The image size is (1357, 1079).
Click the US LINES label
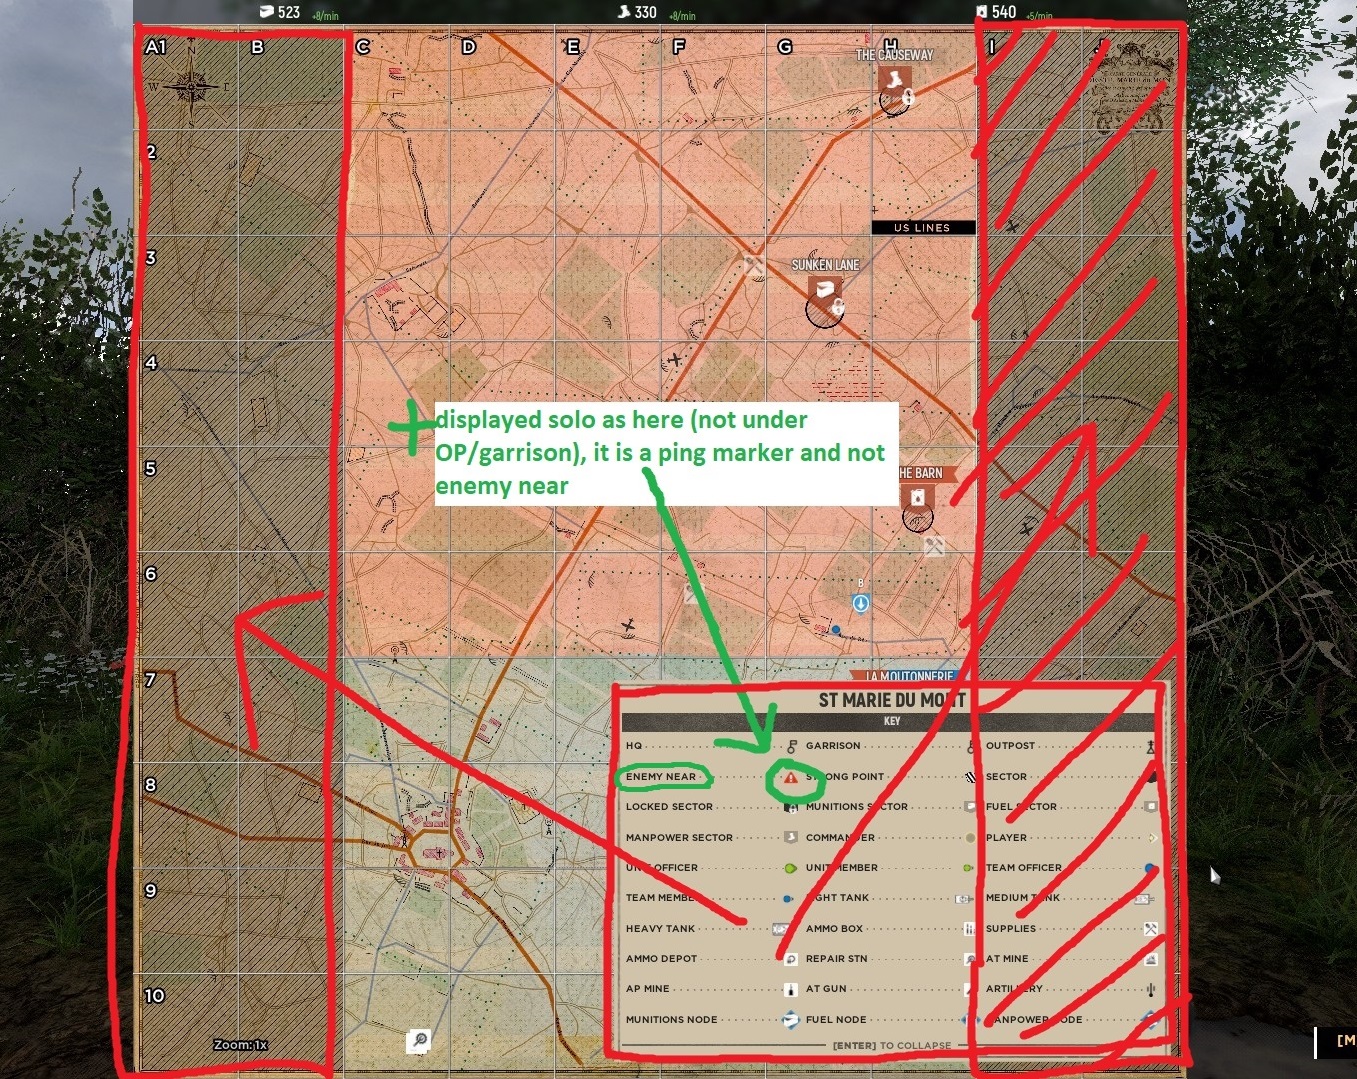[922, 228]
